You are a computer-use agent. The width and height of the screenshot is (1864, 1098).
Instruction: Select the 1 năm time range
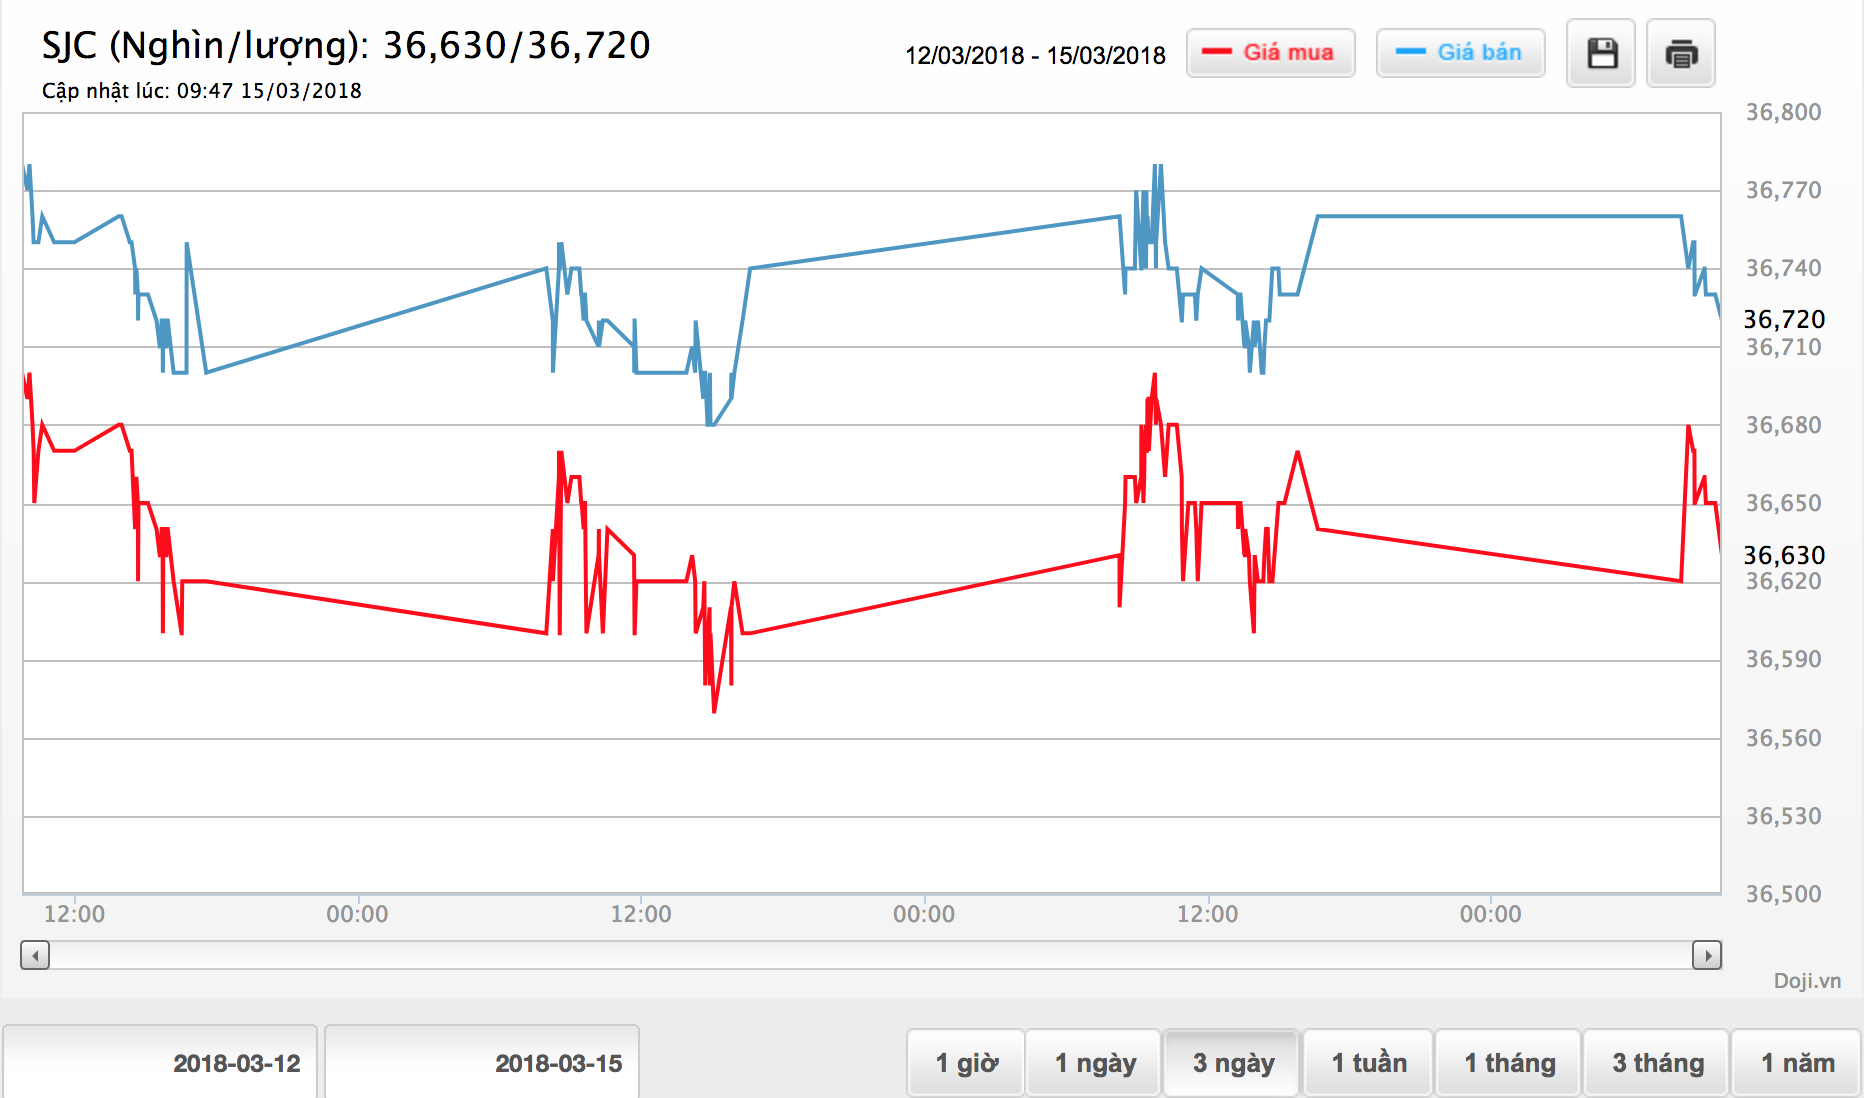click(1797, 1063)
